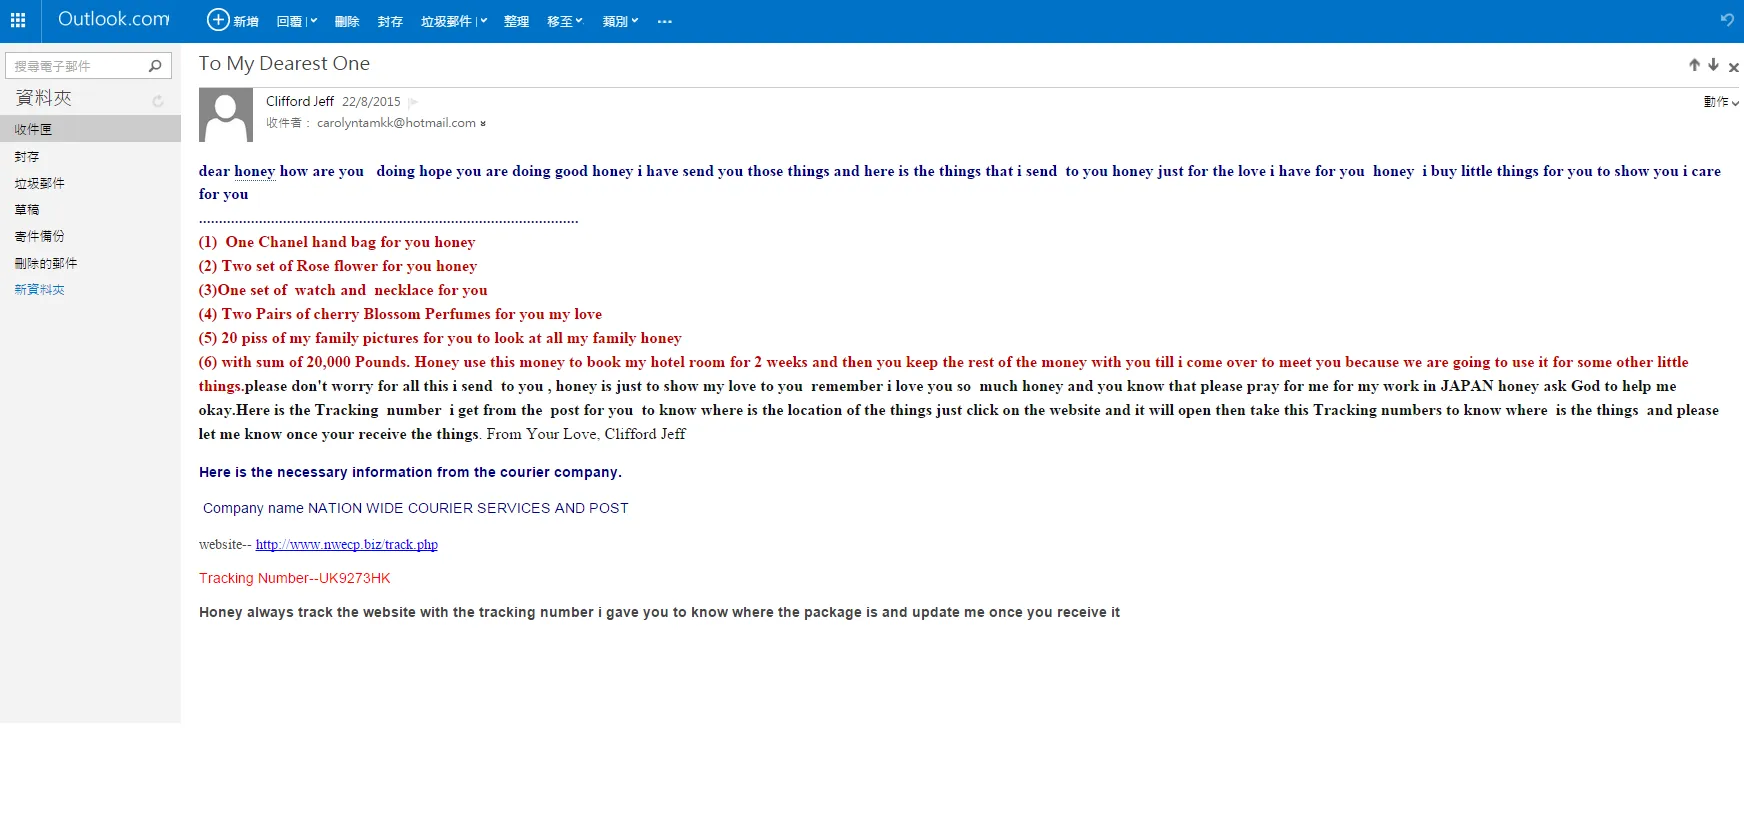This screenshot has height=829, width=1744.
Task: Open the app launcher grid icon
Action: (x=18, y=20)
